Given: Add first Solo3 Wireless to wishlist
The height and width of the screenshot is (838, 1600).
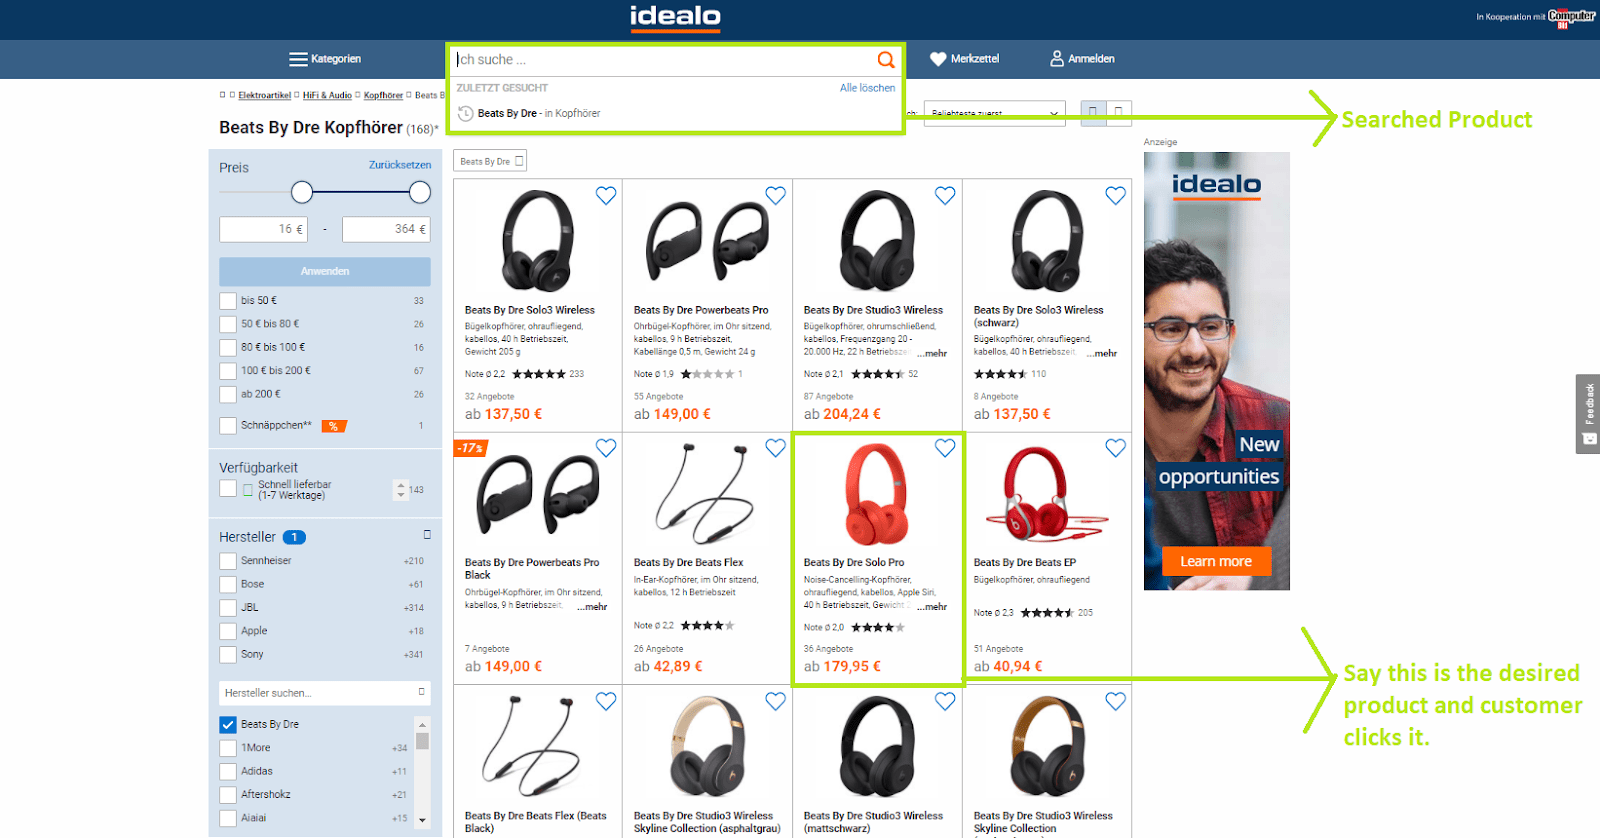Looking at the screenshot, I should [x=606, y=196].
